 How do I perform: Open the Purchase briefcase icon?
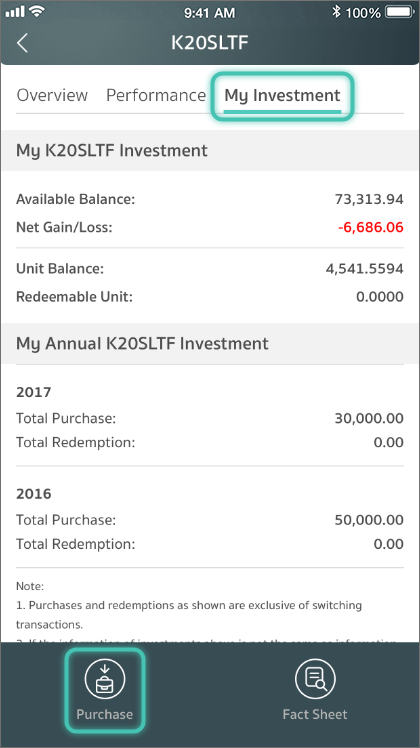(x=105, y=678)
